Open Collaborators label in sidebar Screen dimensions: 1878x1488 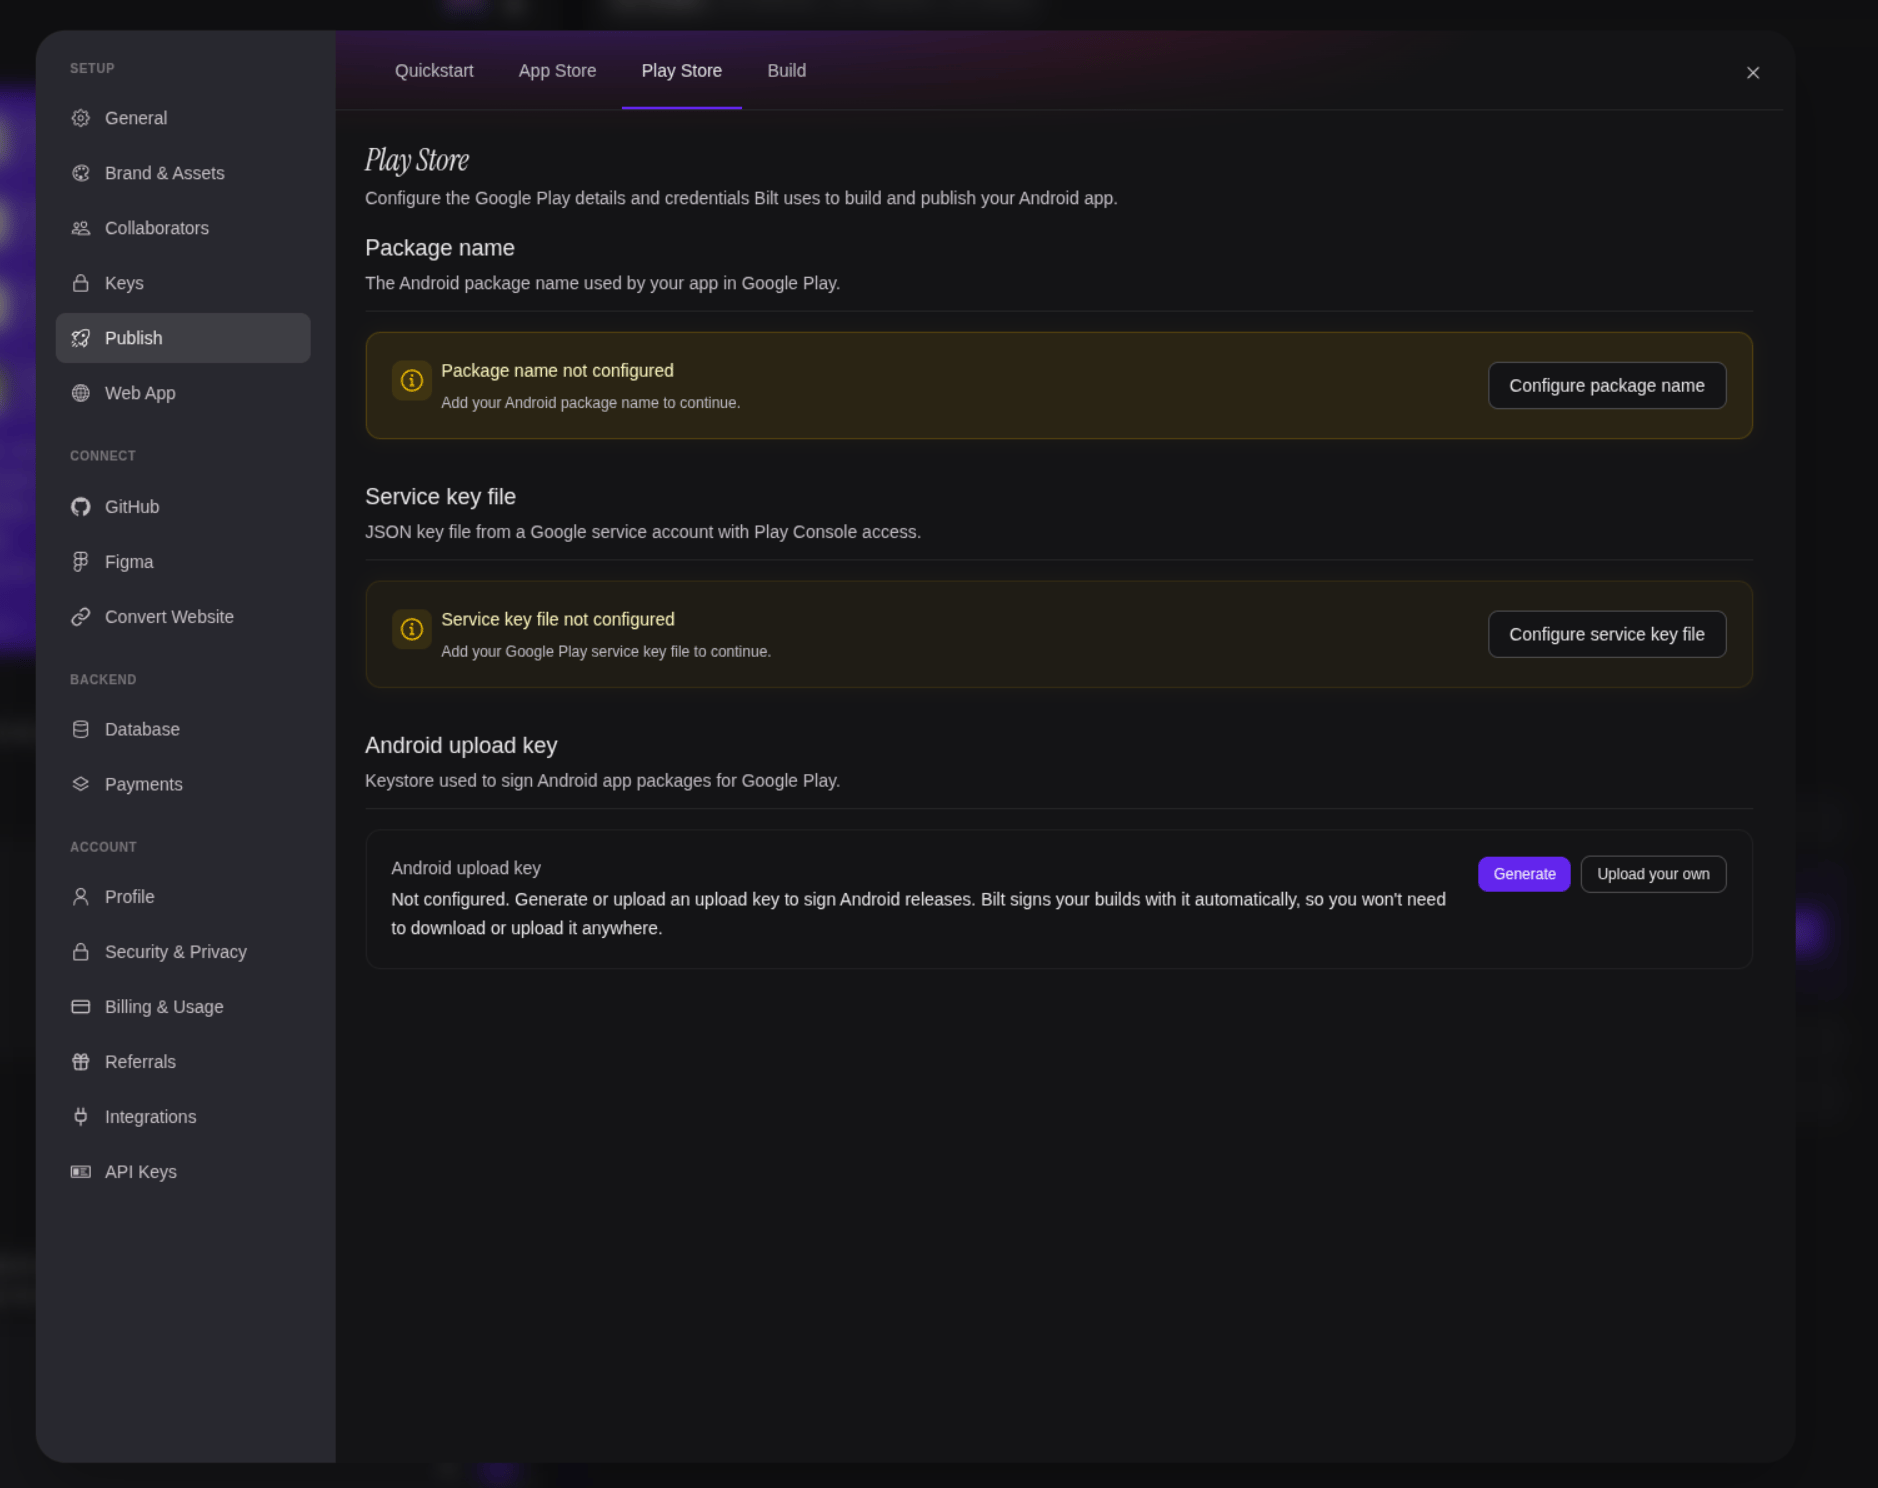coord(157,228)
